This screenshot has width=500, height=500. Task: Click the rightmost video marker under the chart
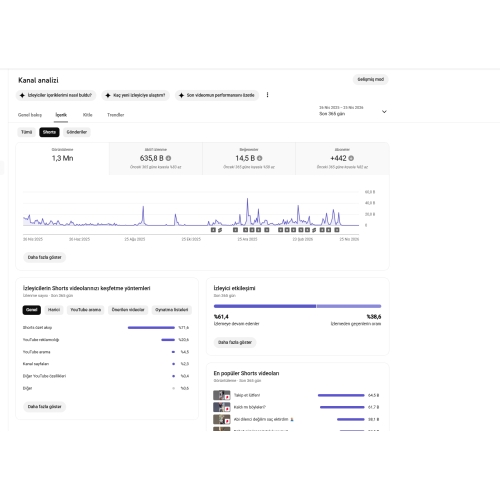tap(337, 230)
